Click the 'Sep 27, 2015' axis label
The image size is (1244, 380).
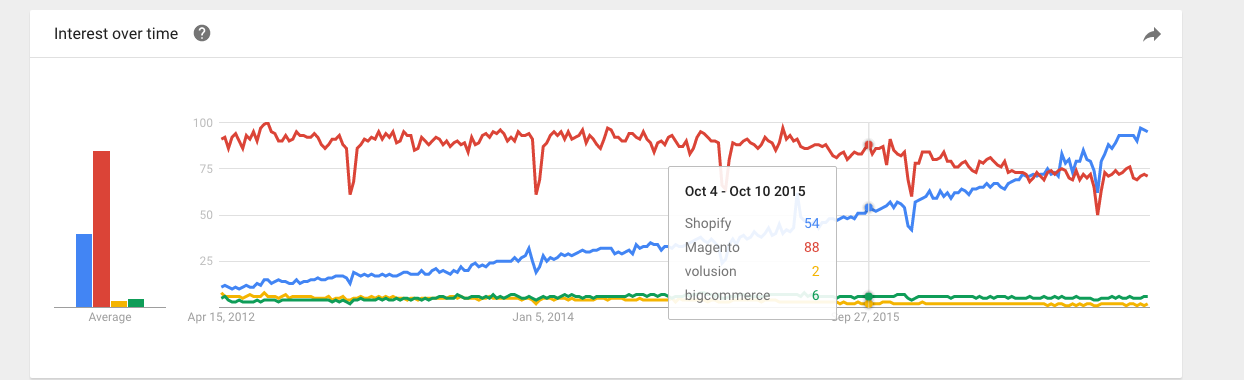tap(868, 317)
